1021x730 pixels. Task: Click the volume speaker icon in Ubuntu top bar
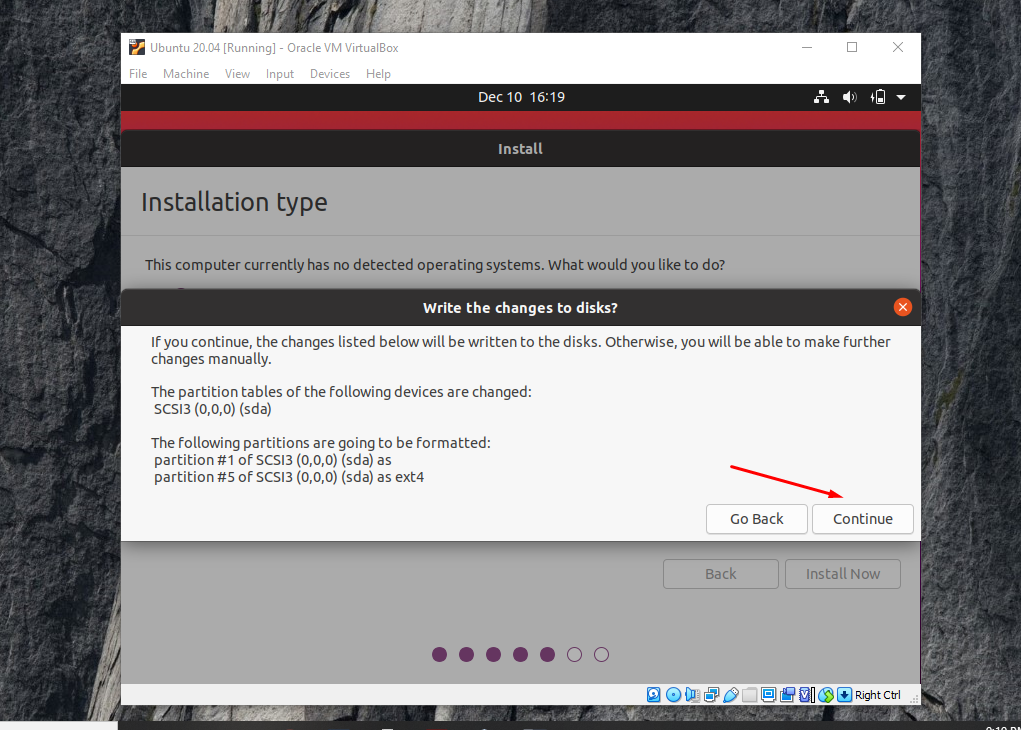tap(849, 97)
